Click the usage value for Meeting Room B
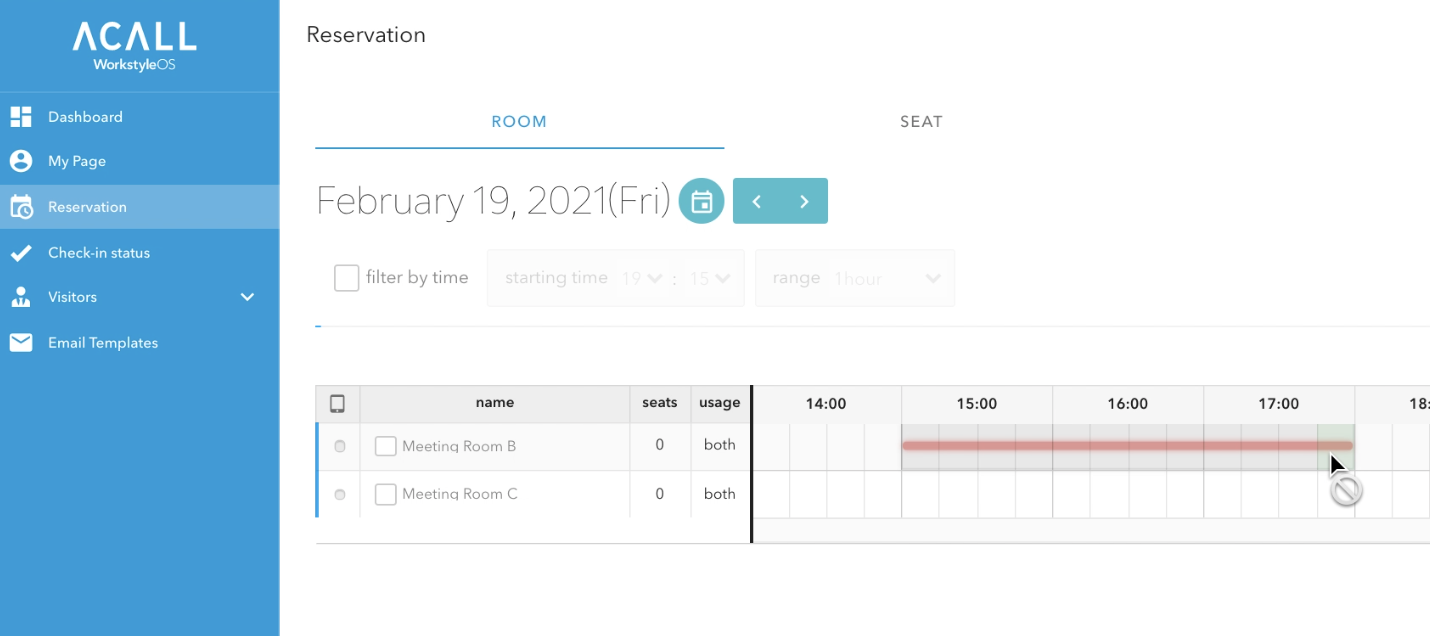The width and height of the screenshot is (1430, 636). [720, 445]
